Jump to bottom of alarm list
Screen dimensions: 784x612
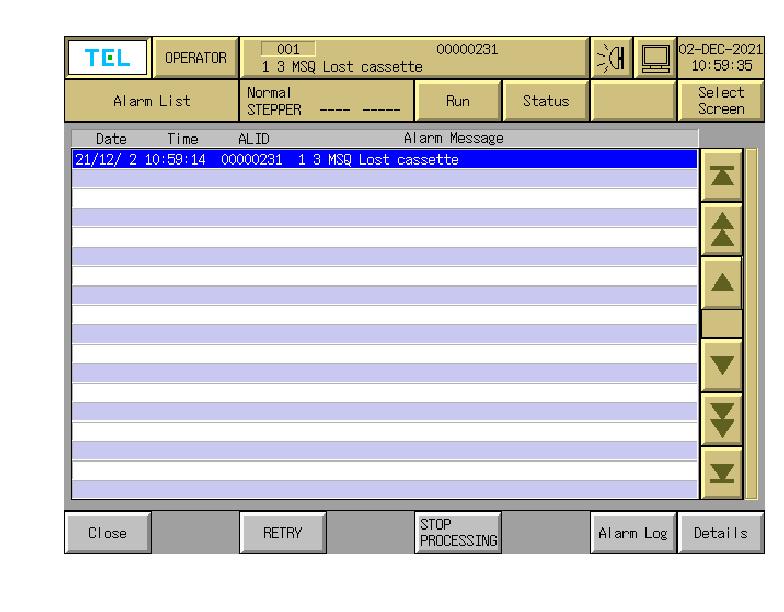[x=721, y=469]
